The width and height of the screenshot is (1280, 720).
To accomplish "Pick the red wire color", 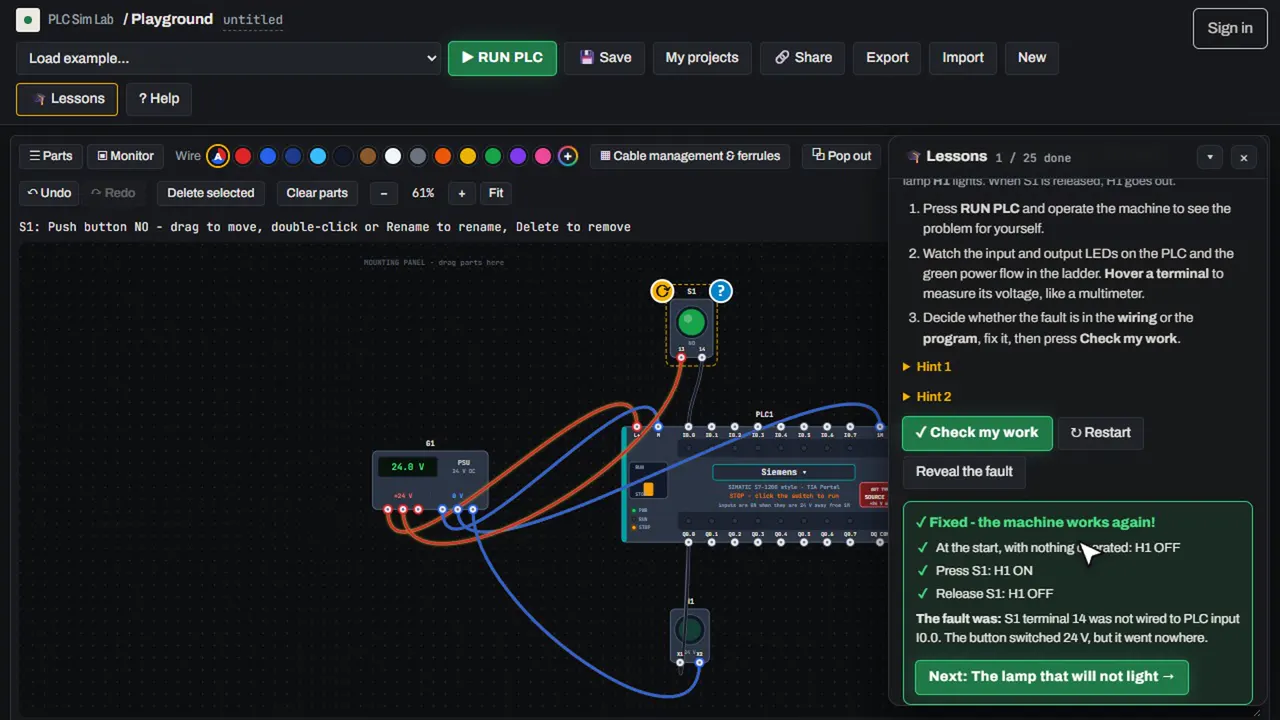I will 243,156.
